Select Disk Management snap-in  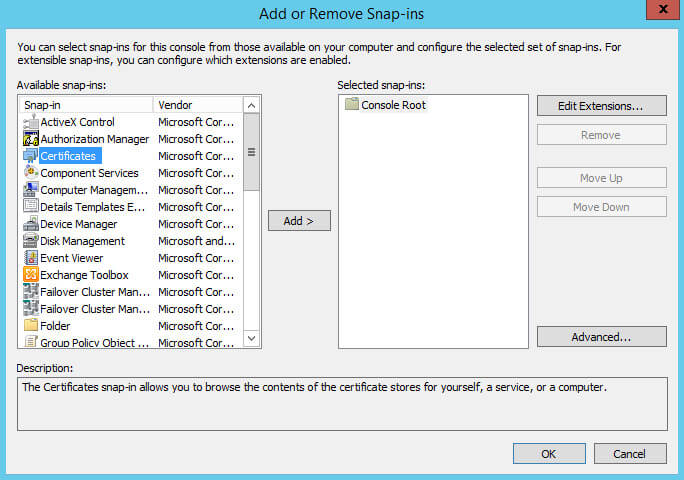point(82,241)
